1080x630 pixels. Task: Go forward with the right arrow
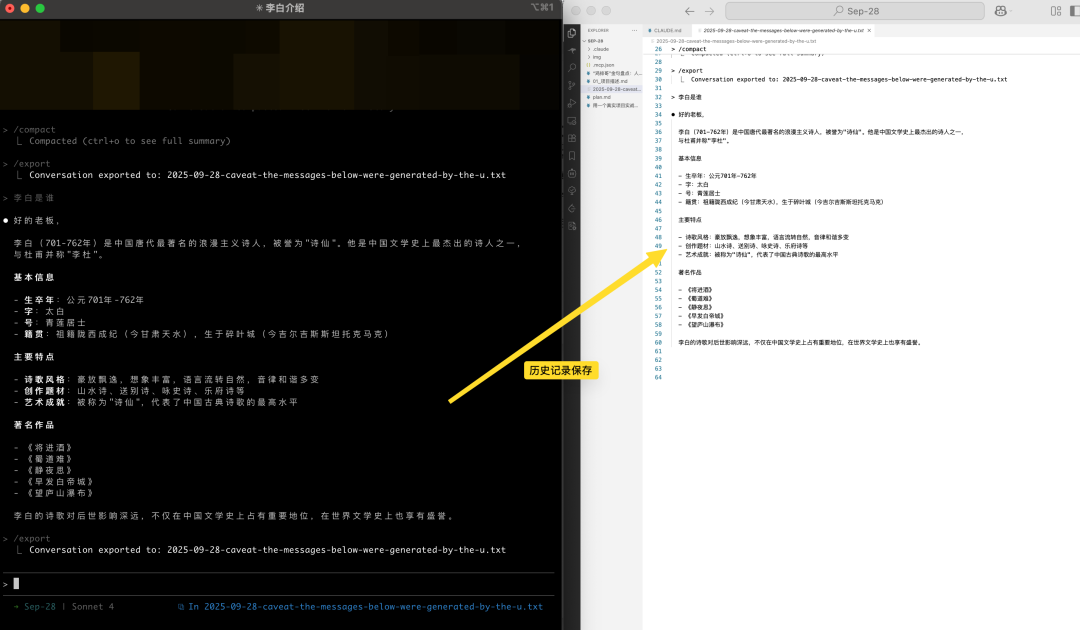709,11
